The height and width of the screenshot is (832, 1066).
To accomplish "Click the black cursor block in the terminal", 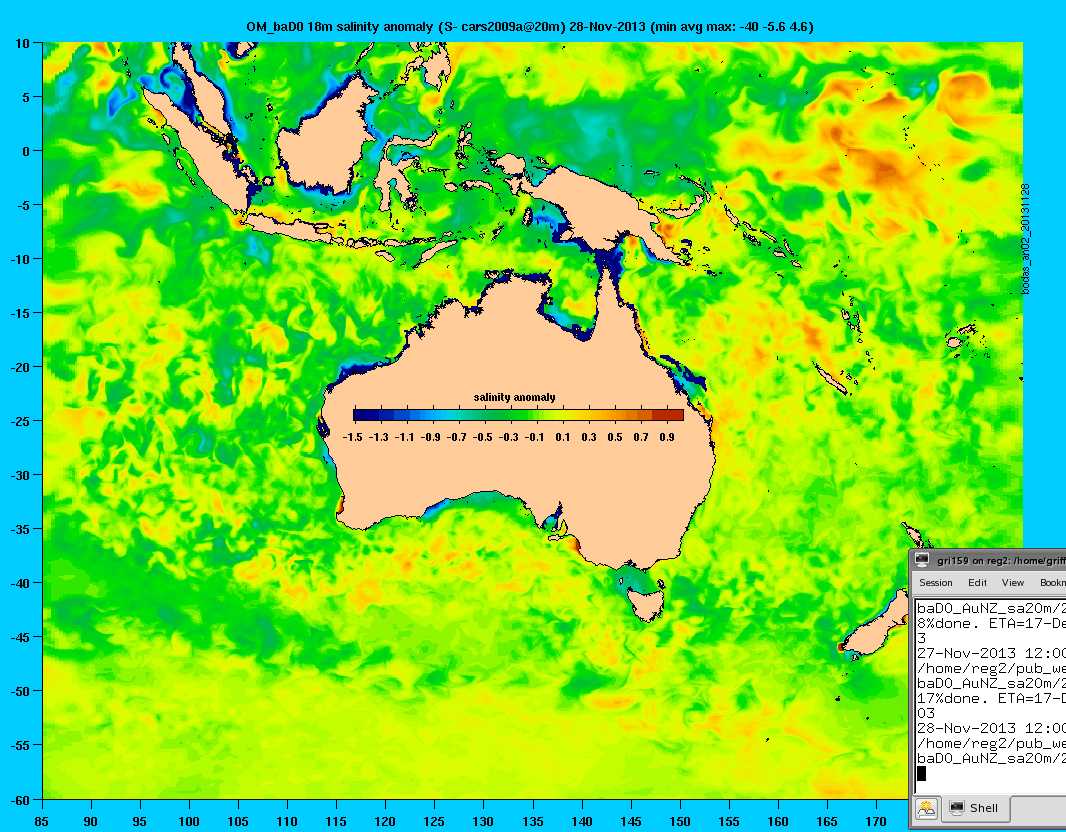I will [x=921, y=774].
